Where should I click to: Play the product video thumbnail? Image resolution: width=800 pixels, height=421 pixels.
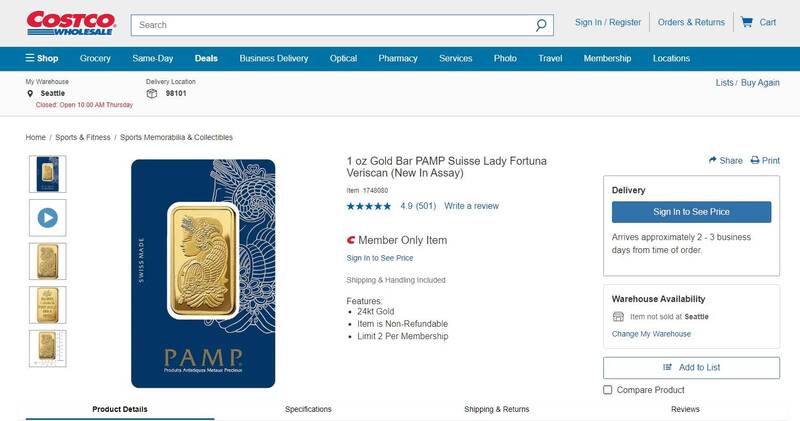click(x=47, y=217)
